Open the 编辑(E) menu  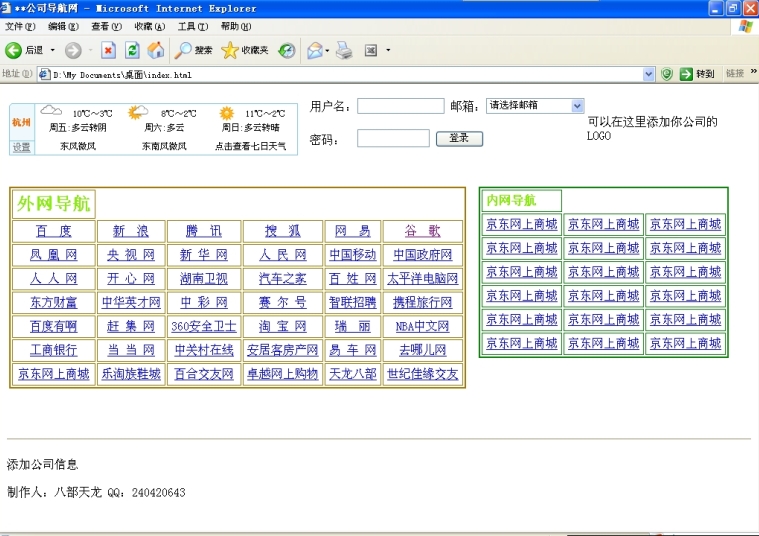coord(63,26)
